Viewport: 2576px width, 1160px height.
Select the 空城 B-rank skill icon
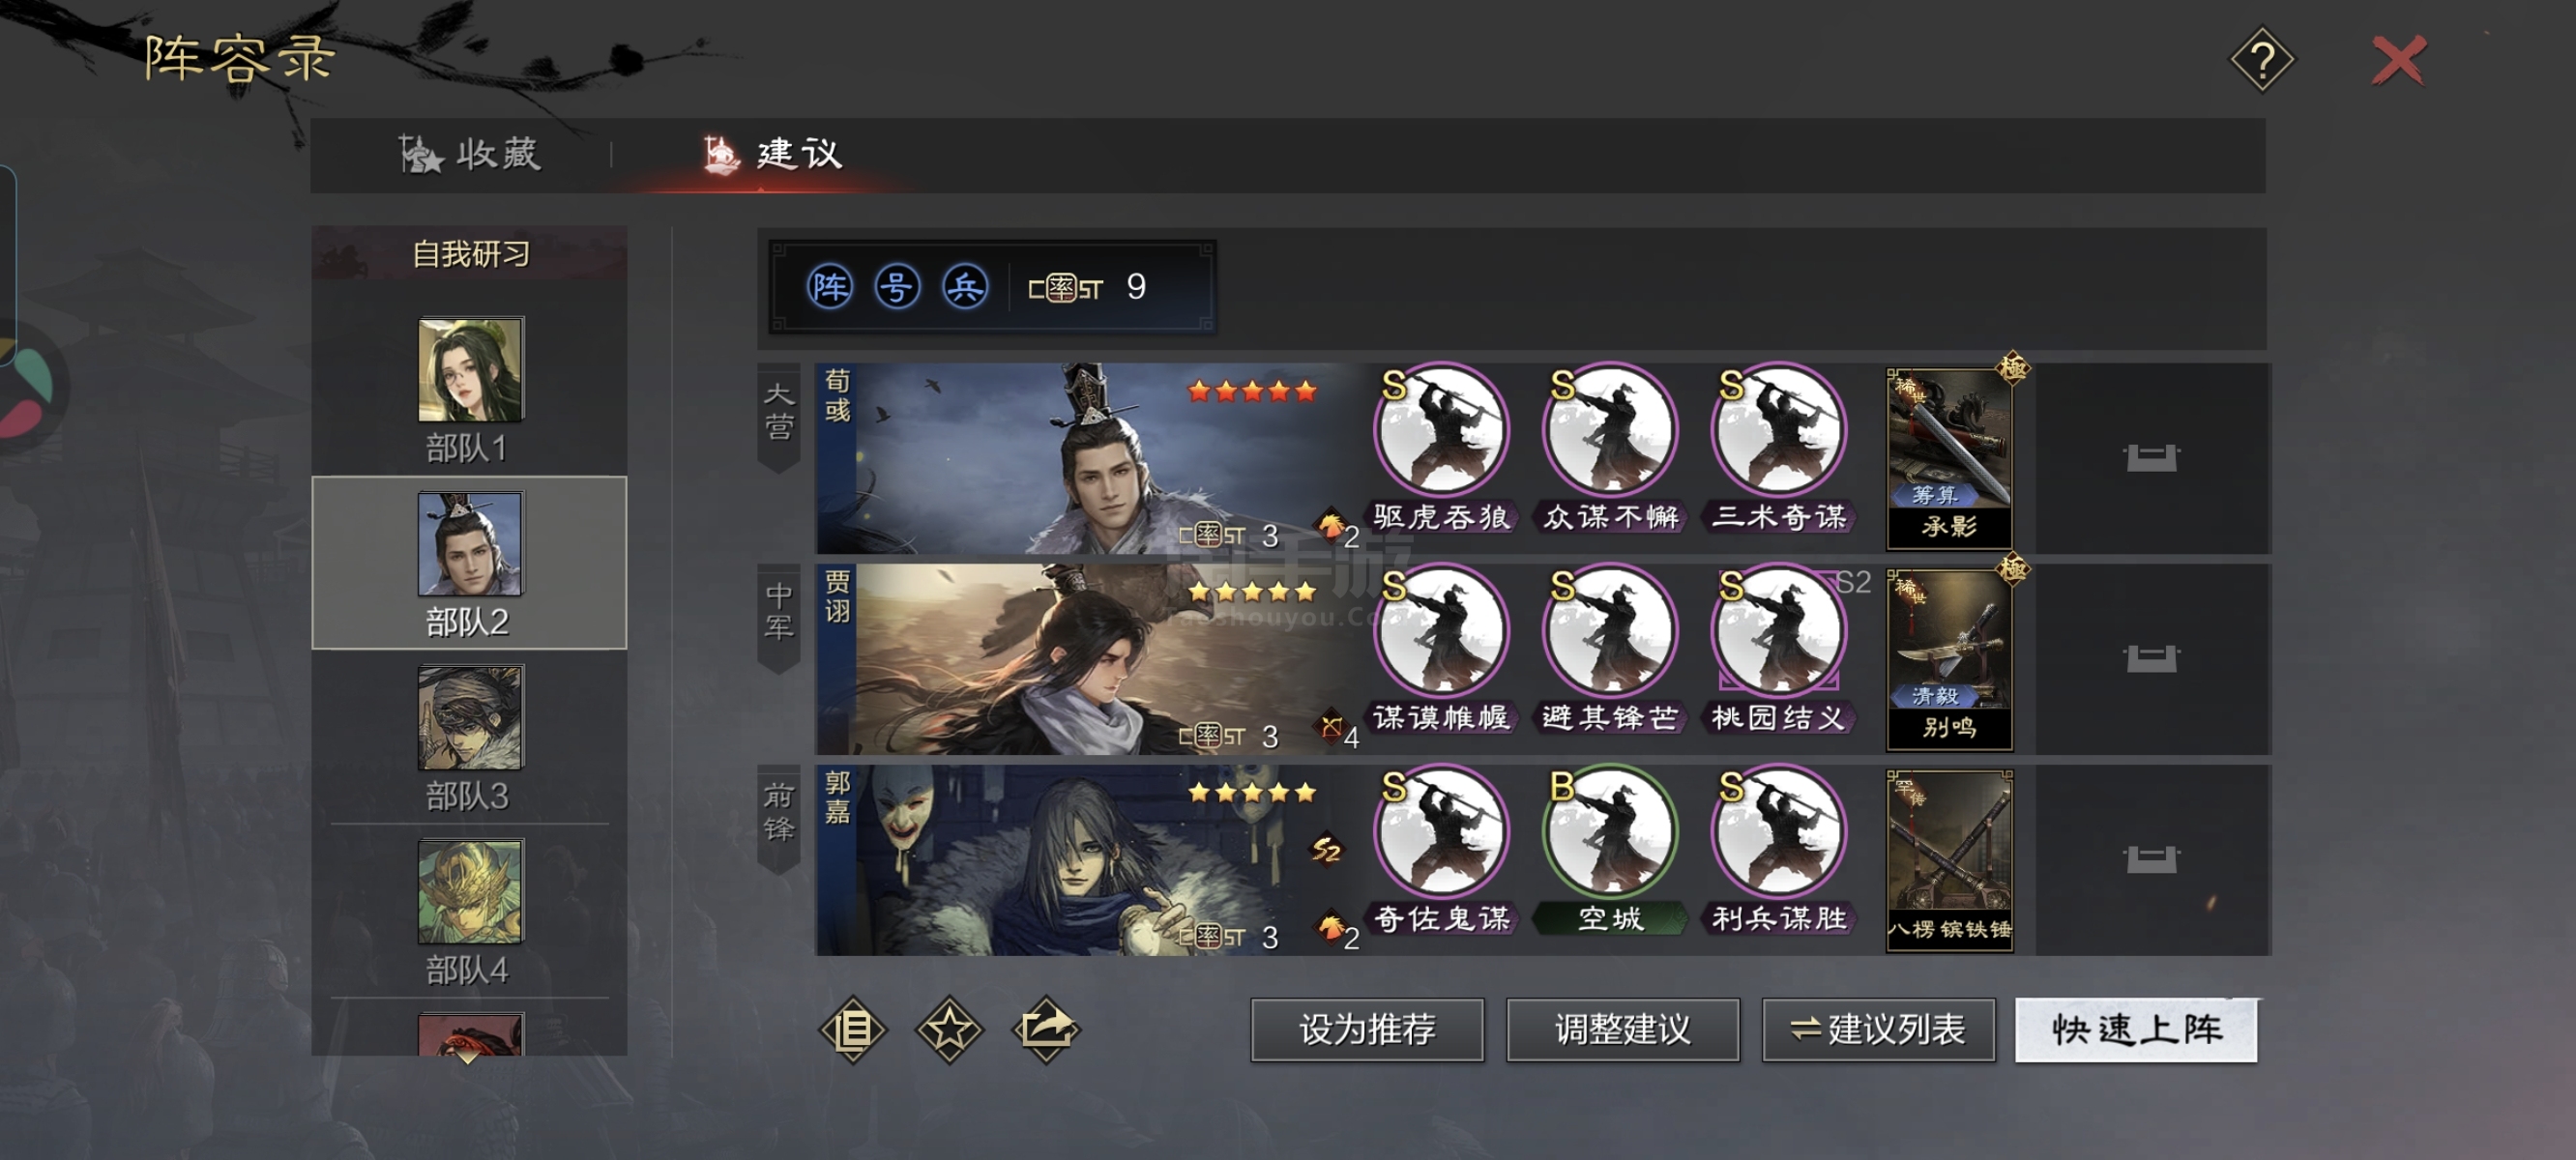click(1610, 832)
